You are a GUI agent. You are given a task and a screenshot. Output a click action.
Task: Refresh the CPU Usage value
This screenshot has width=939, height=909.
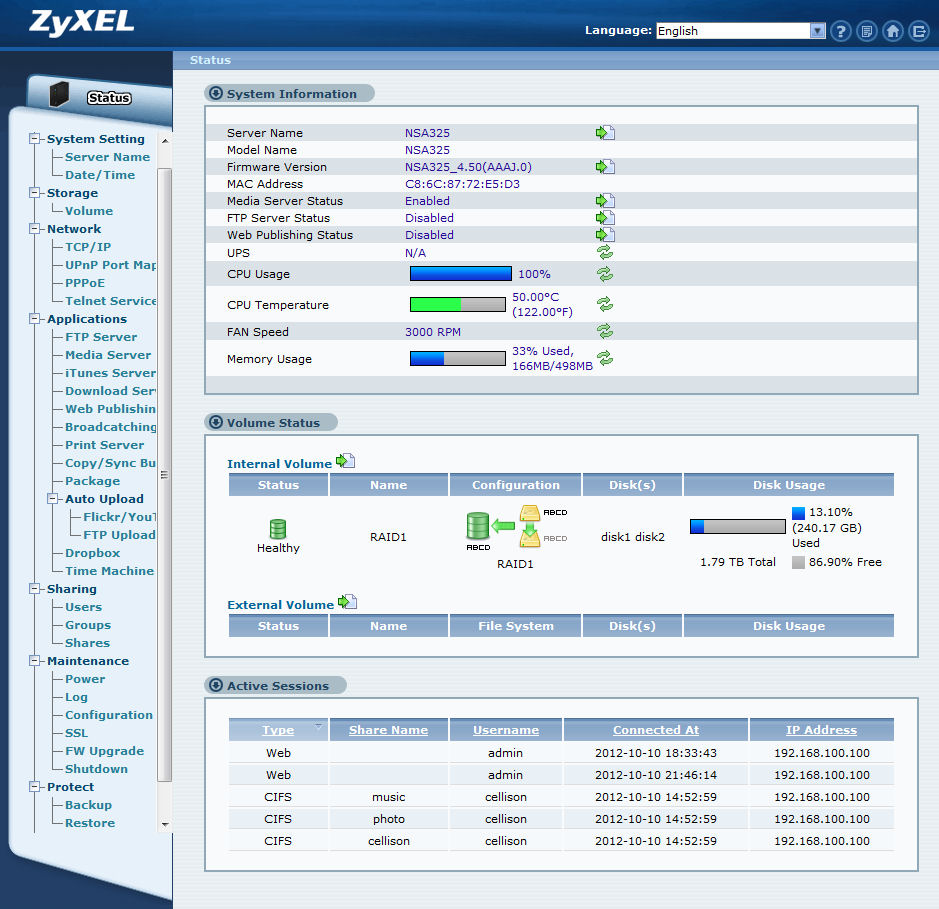click(x=605, y=274)
